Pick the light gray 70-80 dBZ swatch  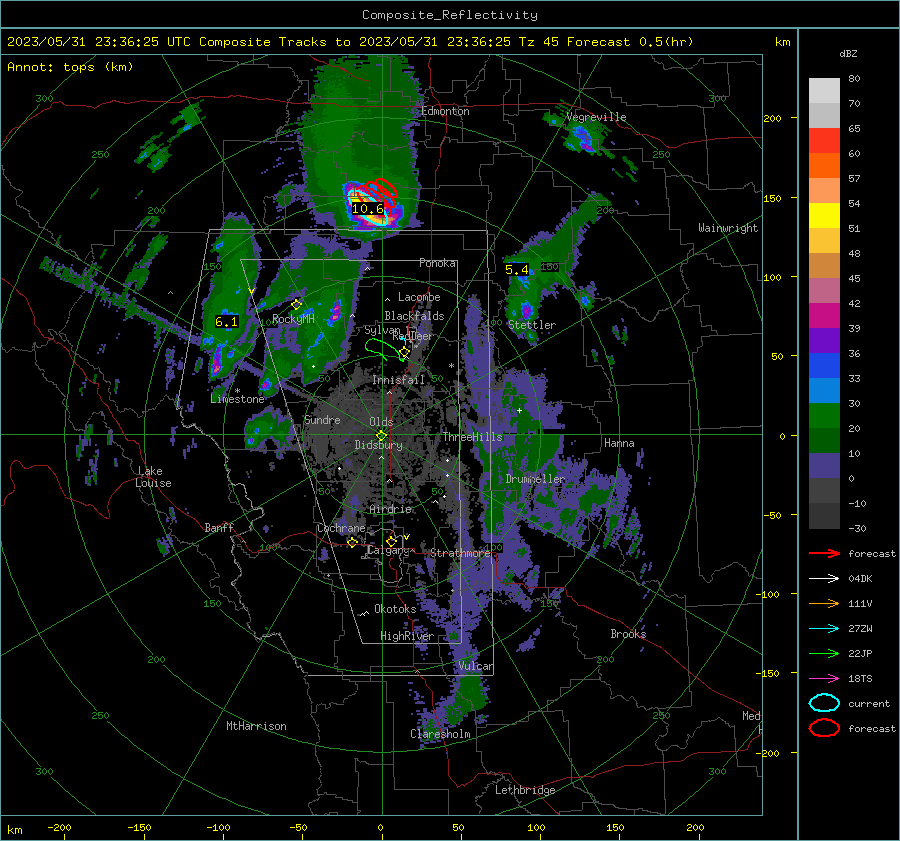[824, 91]
